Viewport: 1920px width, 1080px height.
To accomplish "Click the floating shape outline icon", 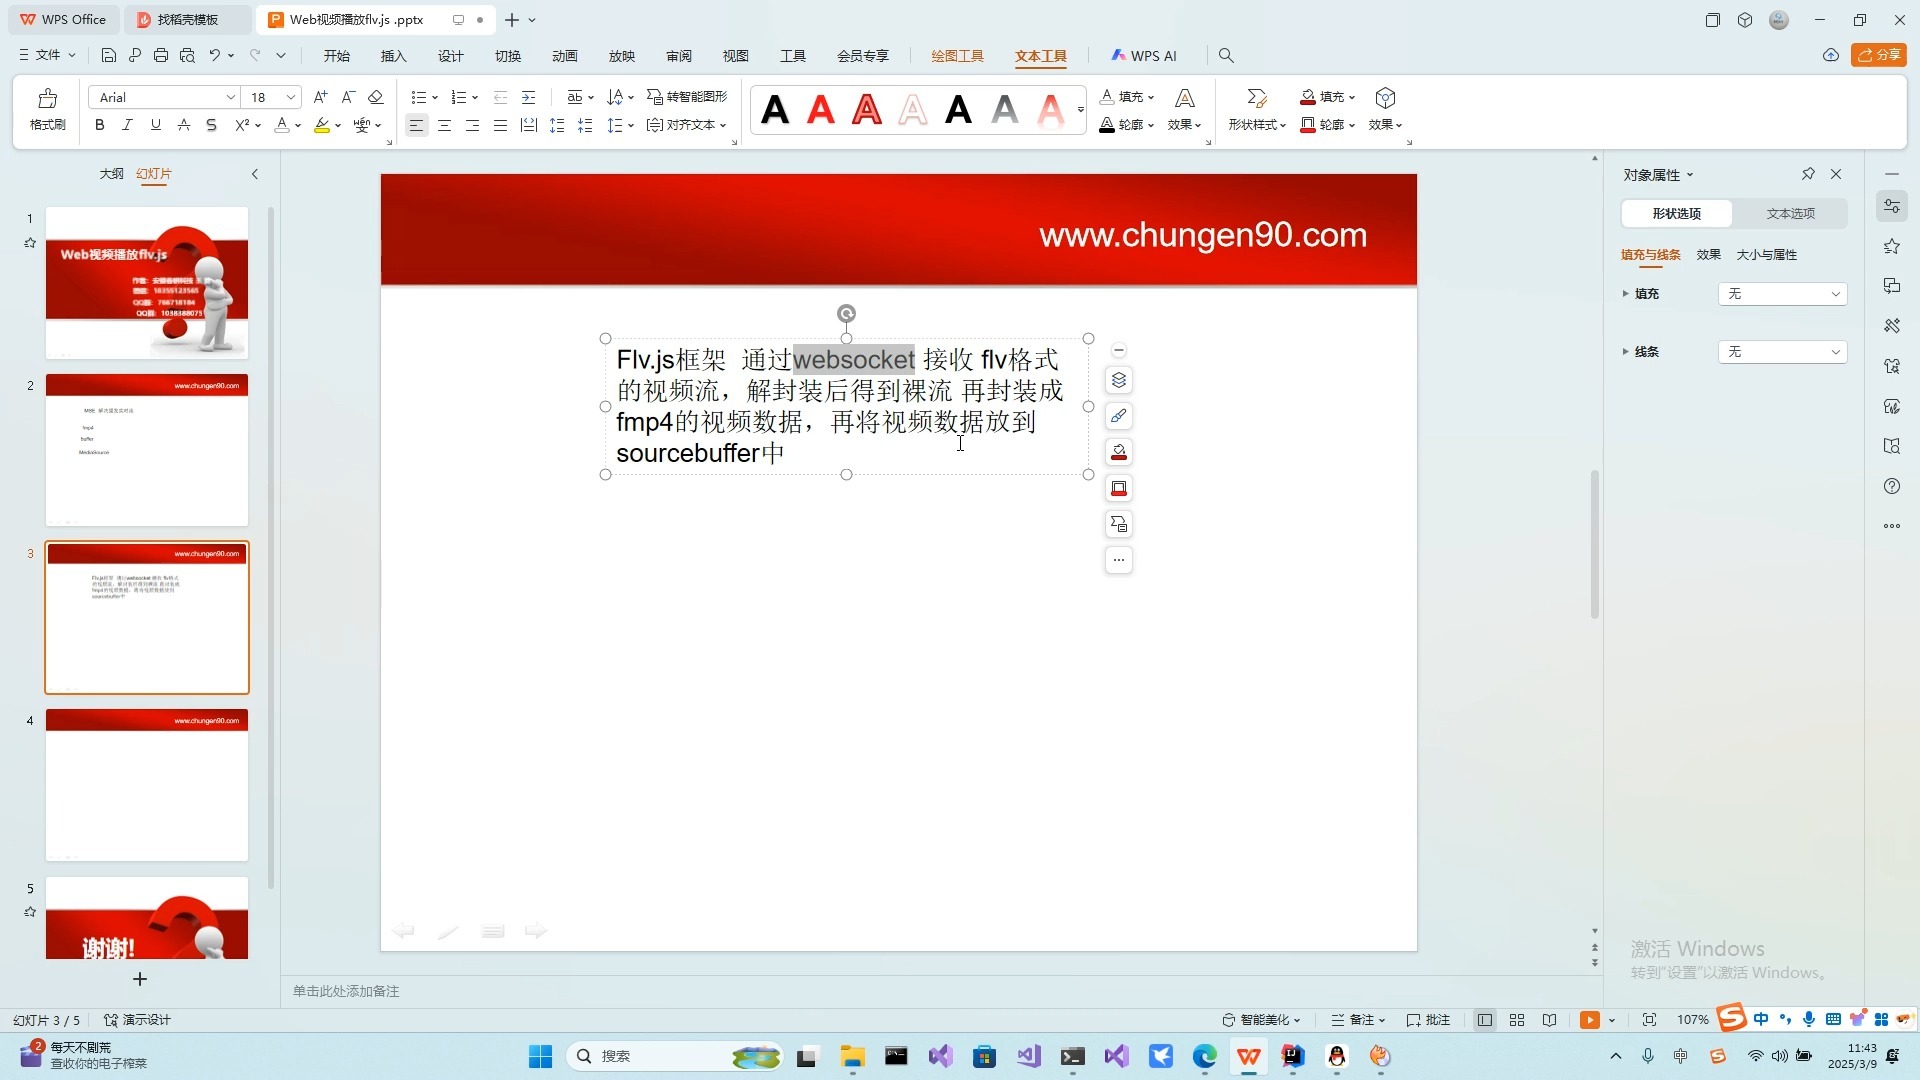I will click(x=1119, y=488).
